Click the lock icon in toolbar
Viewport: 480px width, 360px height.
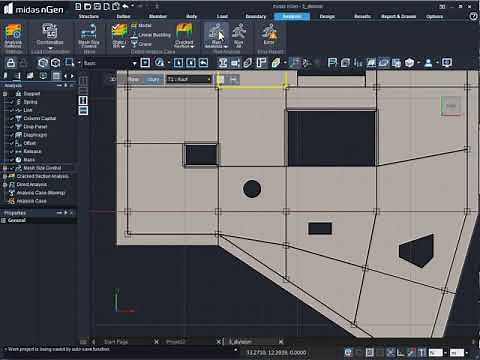pyautogui.click(x=11, y=63)
